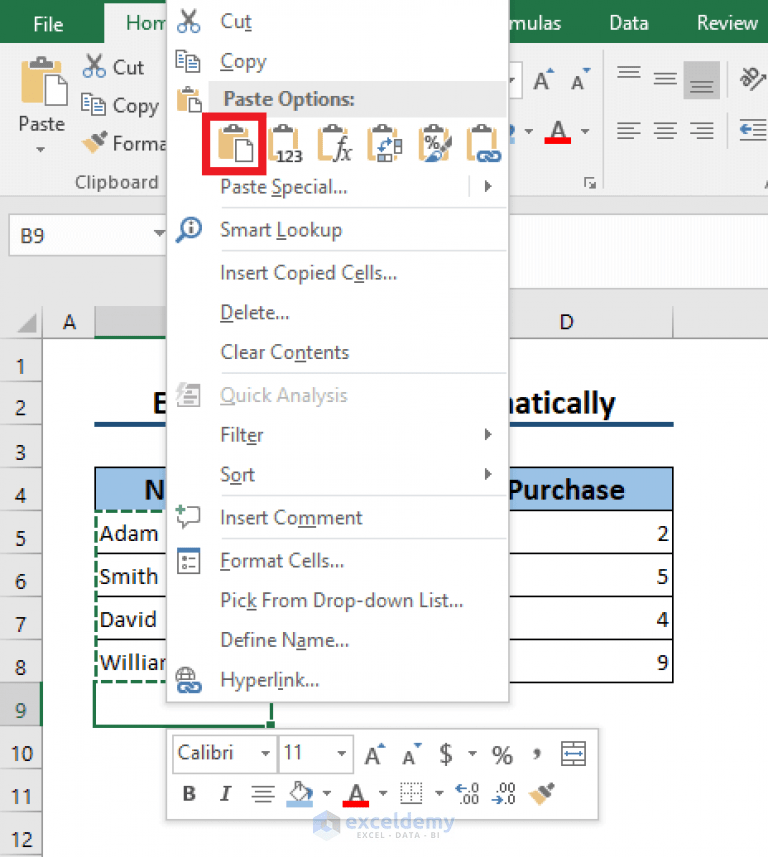Screen dimensions: 768x857
Task: Select Insert Copied Cells menu item
Action: pos(337,272)
